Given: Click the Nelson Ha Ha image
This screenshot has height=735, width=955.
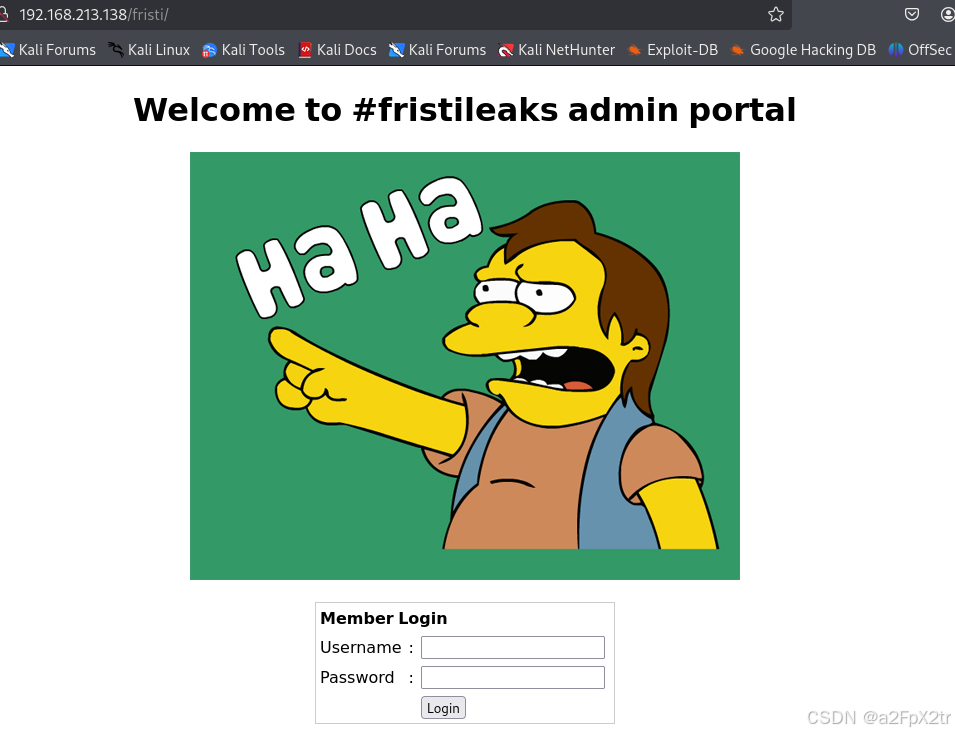Looking at the screenshot, I should [x=465, y=366].
